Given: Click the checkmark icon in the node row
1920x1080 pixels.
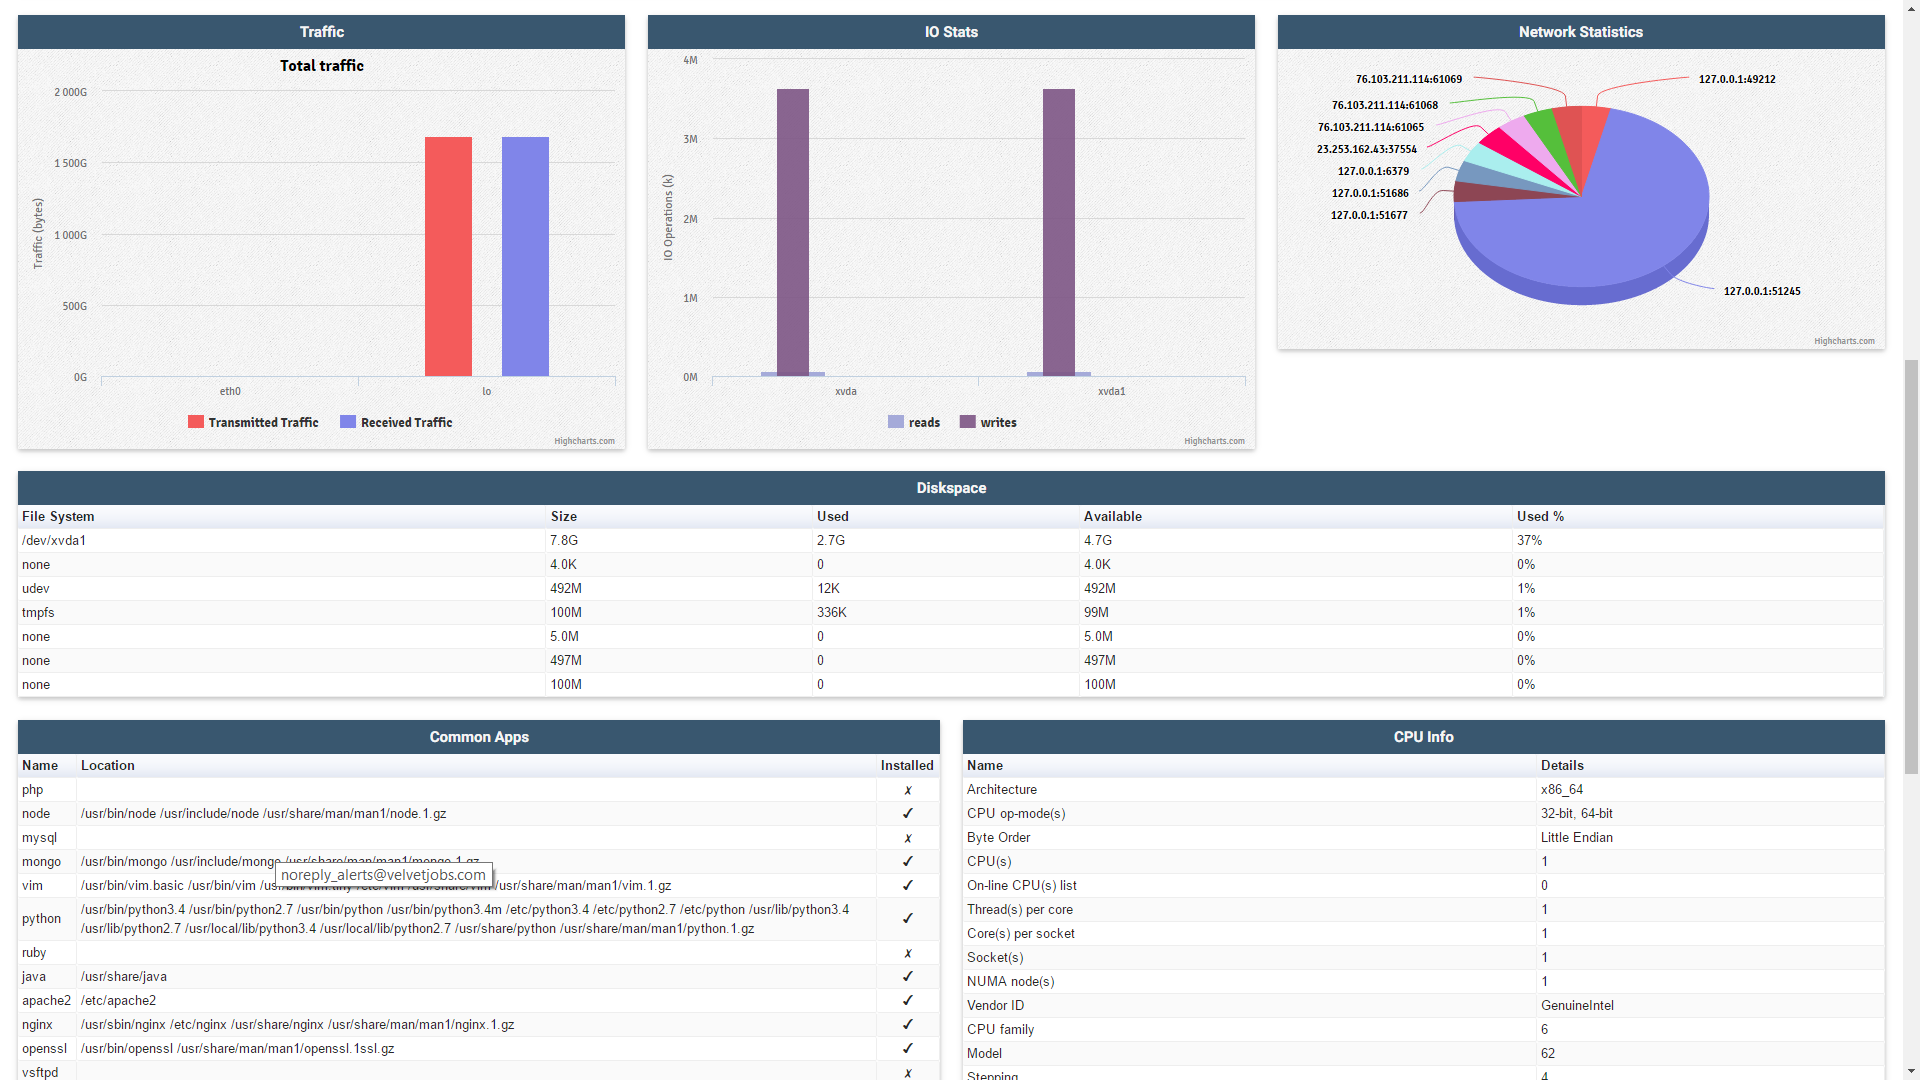Looking at the screenshot, I should [x=908, y=814].
